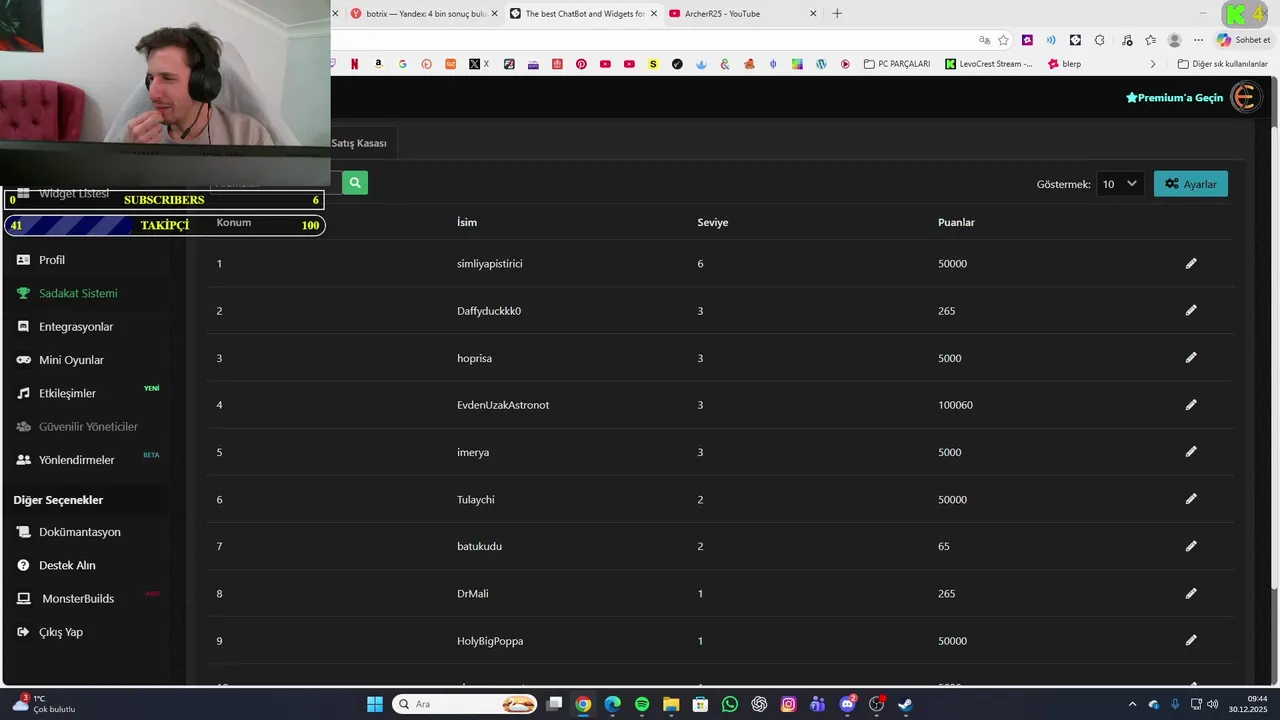Click the green search button
1280x720 pixels.
click(355, 183)
